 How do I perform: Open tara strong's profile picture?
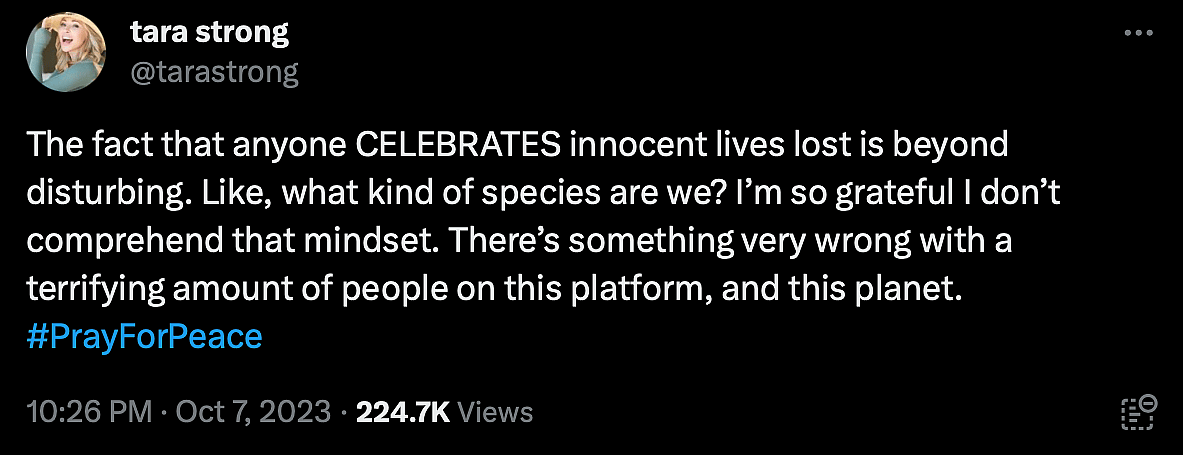(63, 53)
